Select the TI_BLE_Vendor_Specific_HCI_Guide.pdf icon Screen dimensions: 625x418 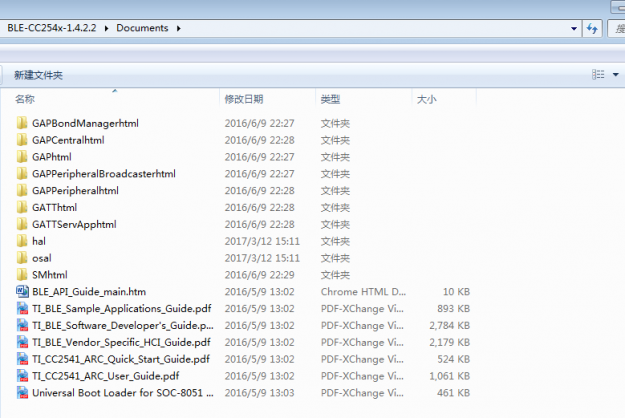click(x=22, y=342)
